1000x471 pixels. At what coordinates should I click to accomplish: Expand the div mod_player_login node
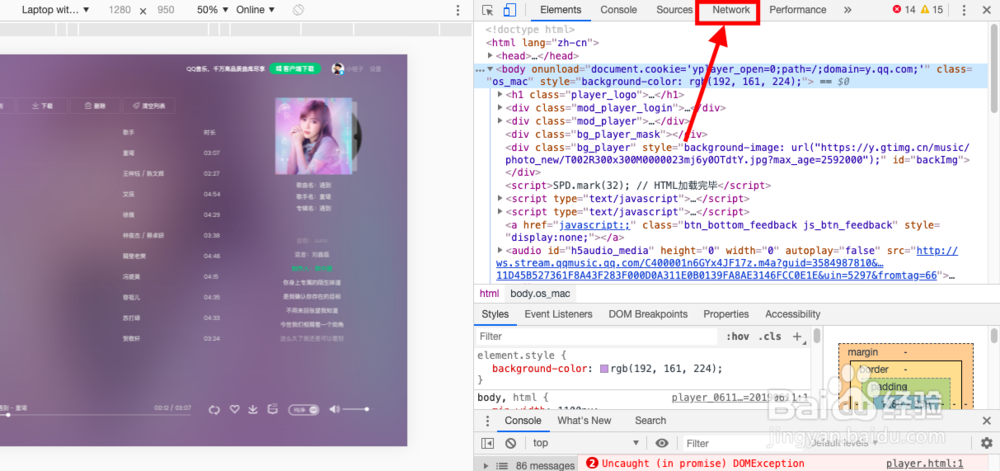coord(501,108)
